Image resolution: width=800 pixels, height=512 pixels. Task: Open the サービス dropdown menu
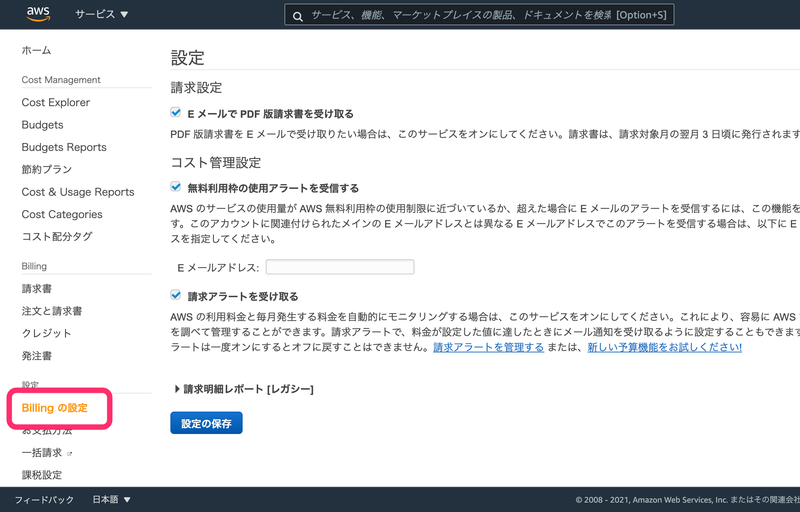click(x=102, y=14)
